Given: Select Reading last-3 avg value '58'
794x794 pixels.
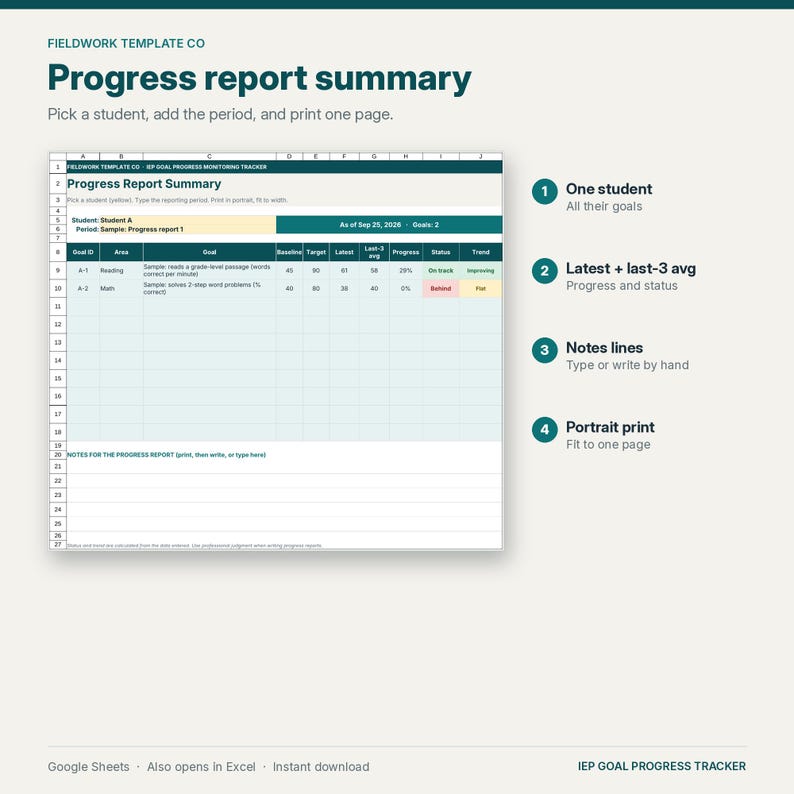Looking at the screenshot, I should (374, 270).
